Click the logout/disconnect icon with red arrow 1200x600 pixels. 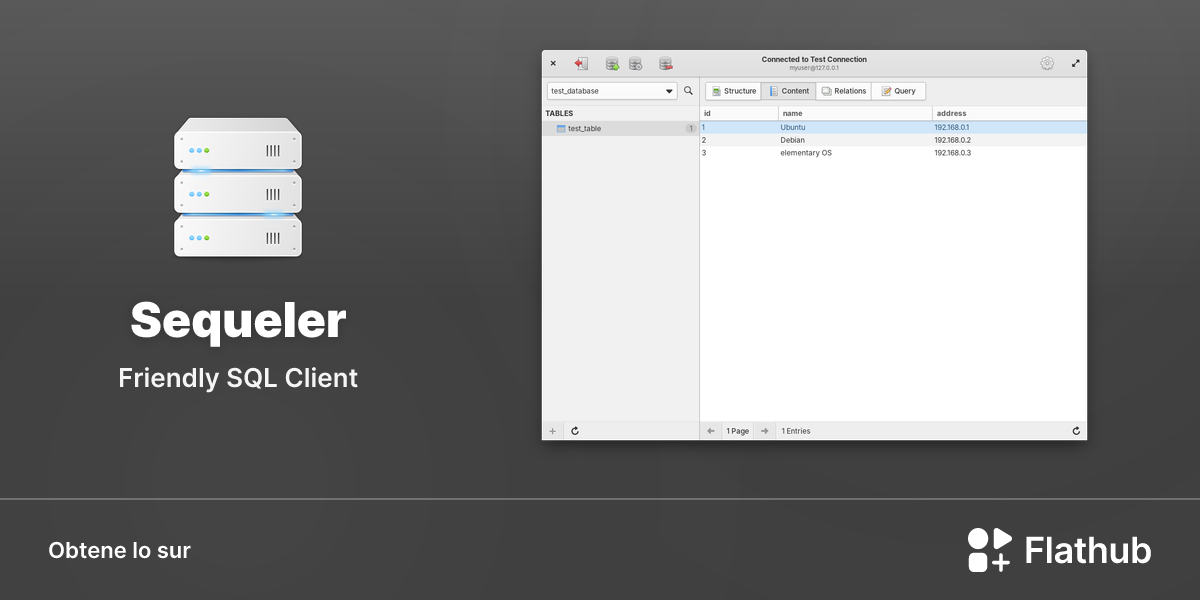click(581, 64)
